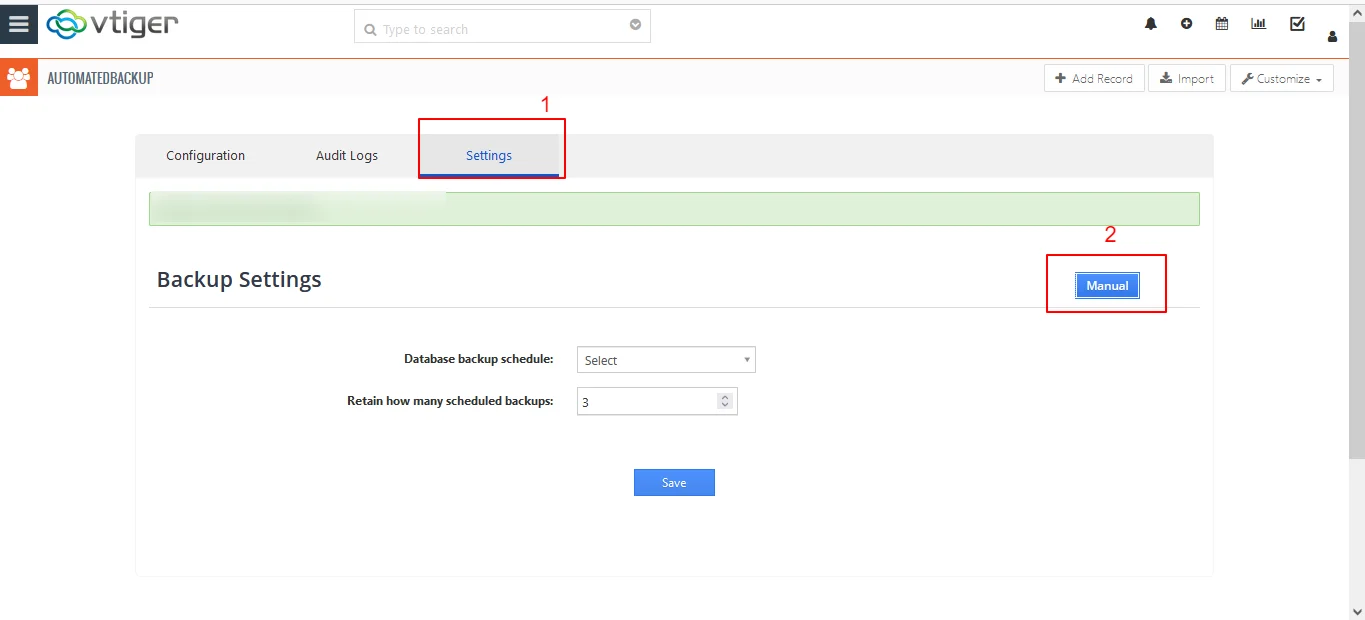Click the retained backups stepper arrows
Viewport: 1365px width, 620px height.
pos(725,401)
